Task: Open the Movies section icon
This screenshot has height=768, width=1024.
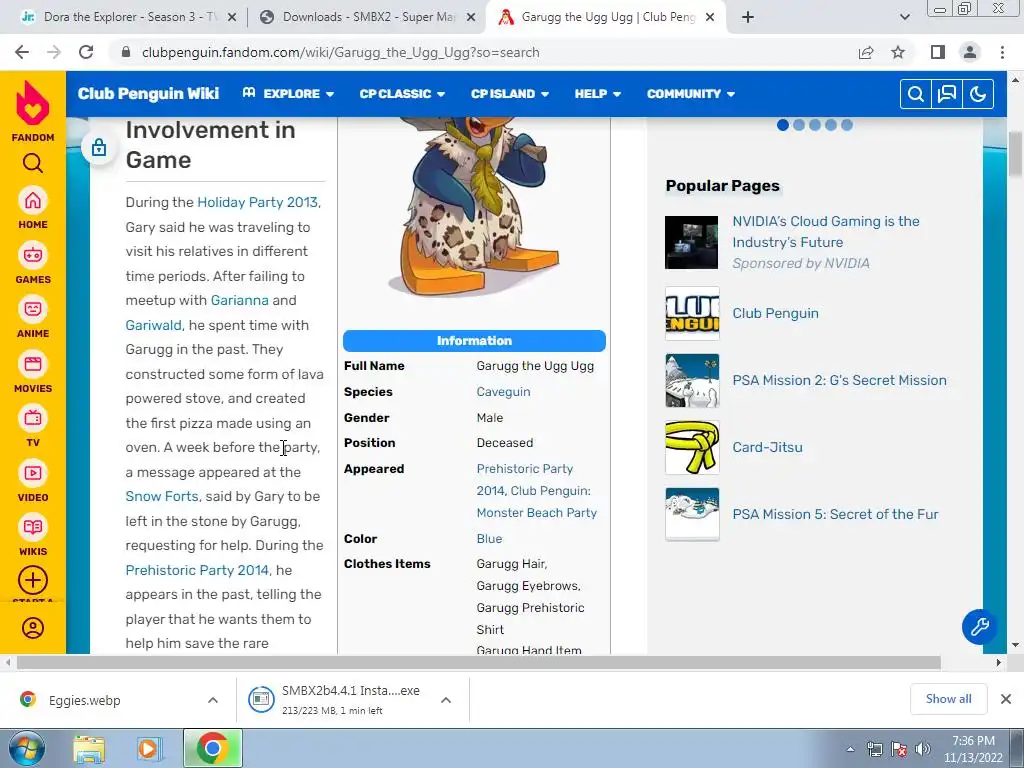Action: [33, 364]
